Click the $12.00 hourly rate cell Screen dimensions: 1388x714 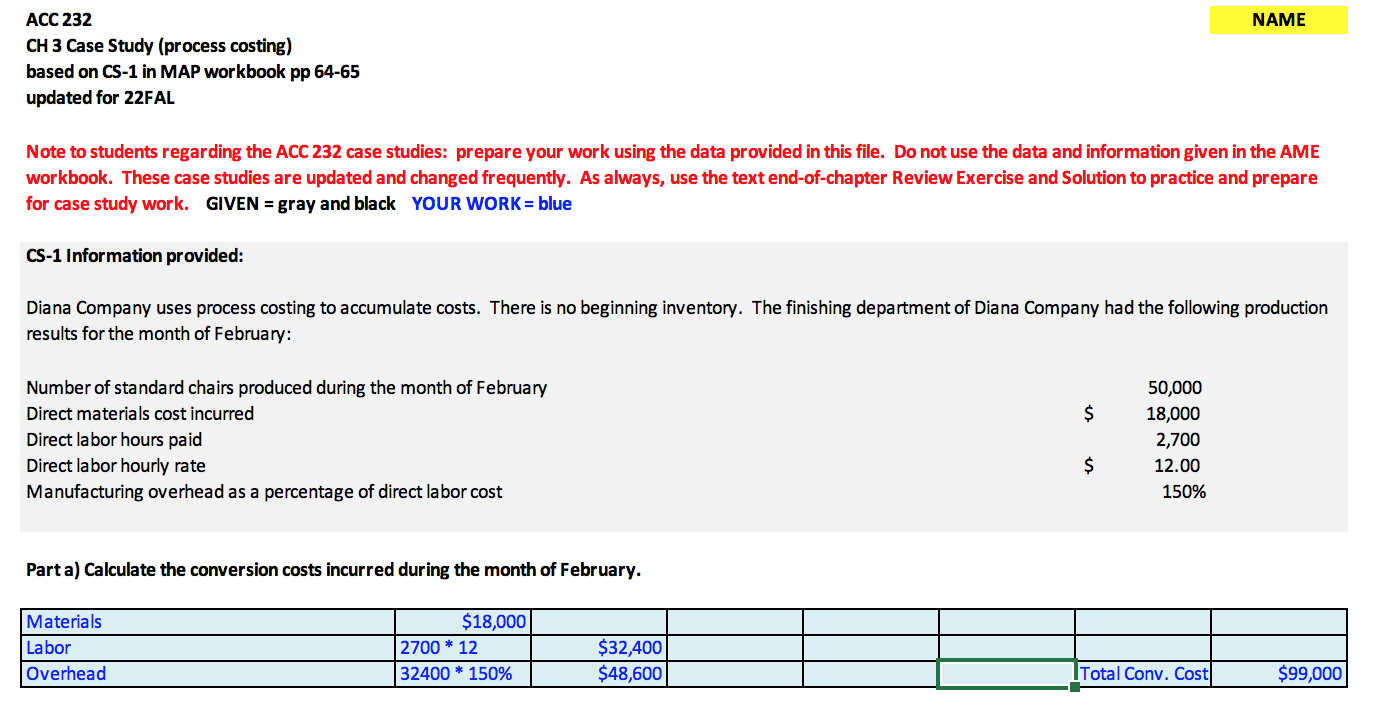[x=1178, y=465]
